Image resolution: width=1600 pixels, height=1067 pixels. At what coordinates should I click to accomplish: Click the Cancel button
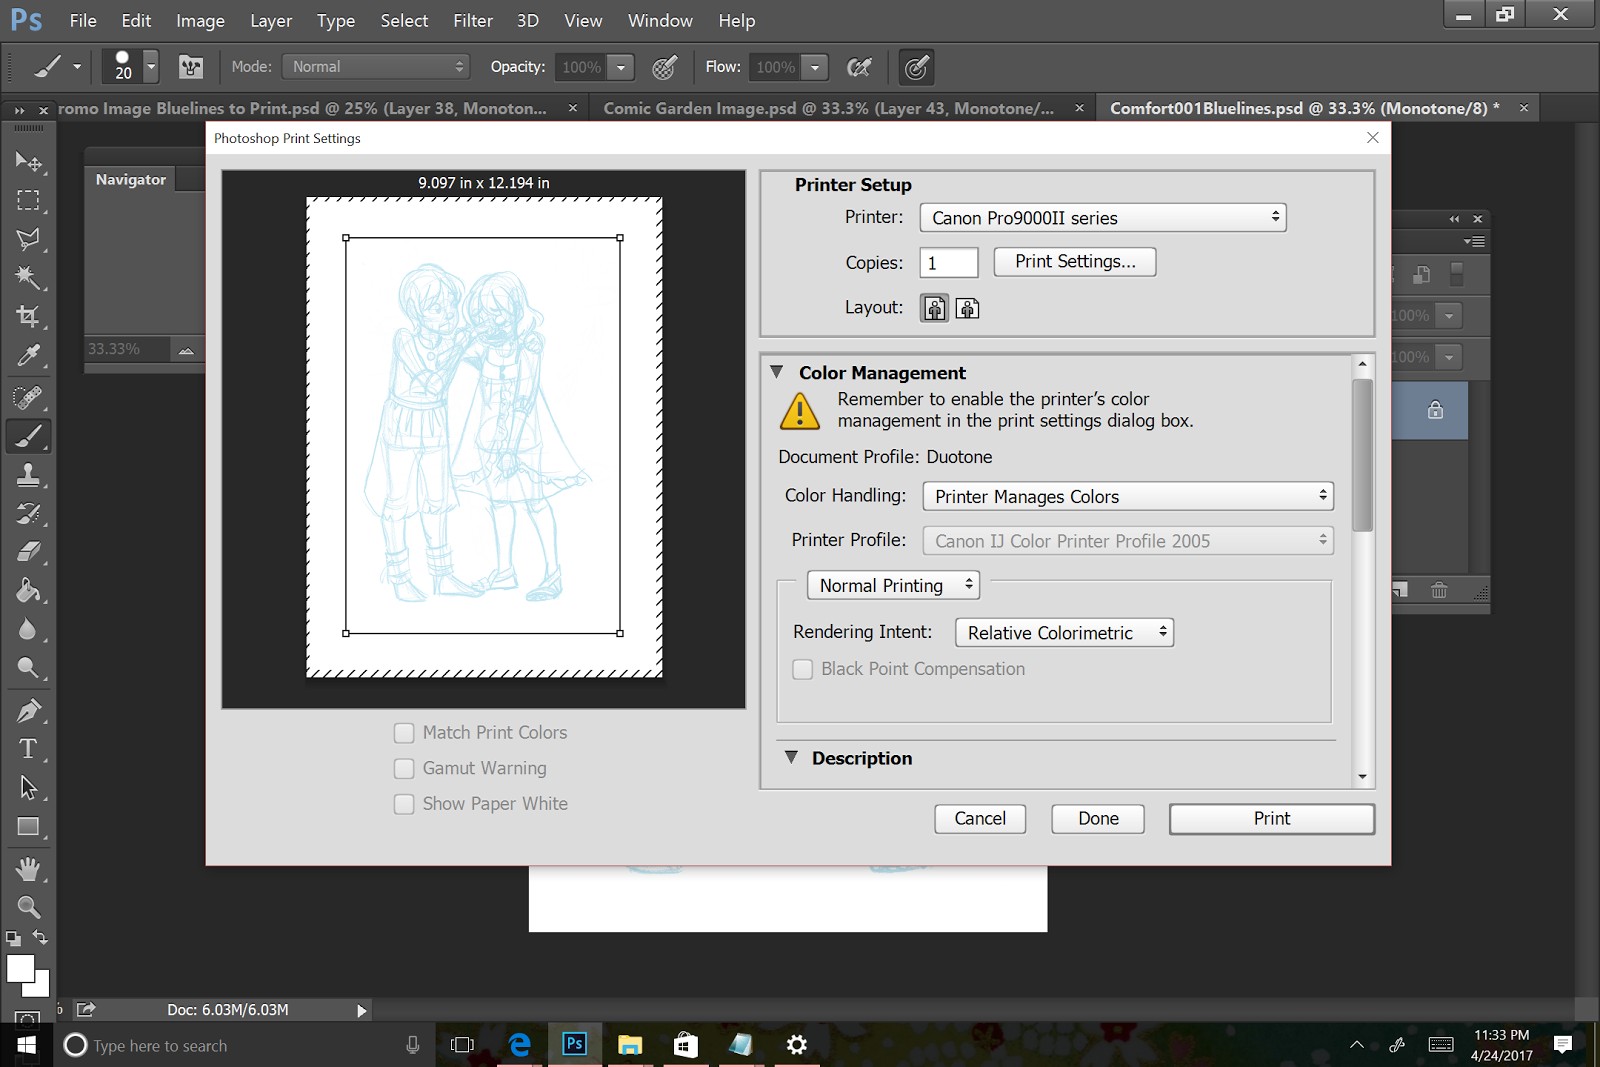point(979,819)
